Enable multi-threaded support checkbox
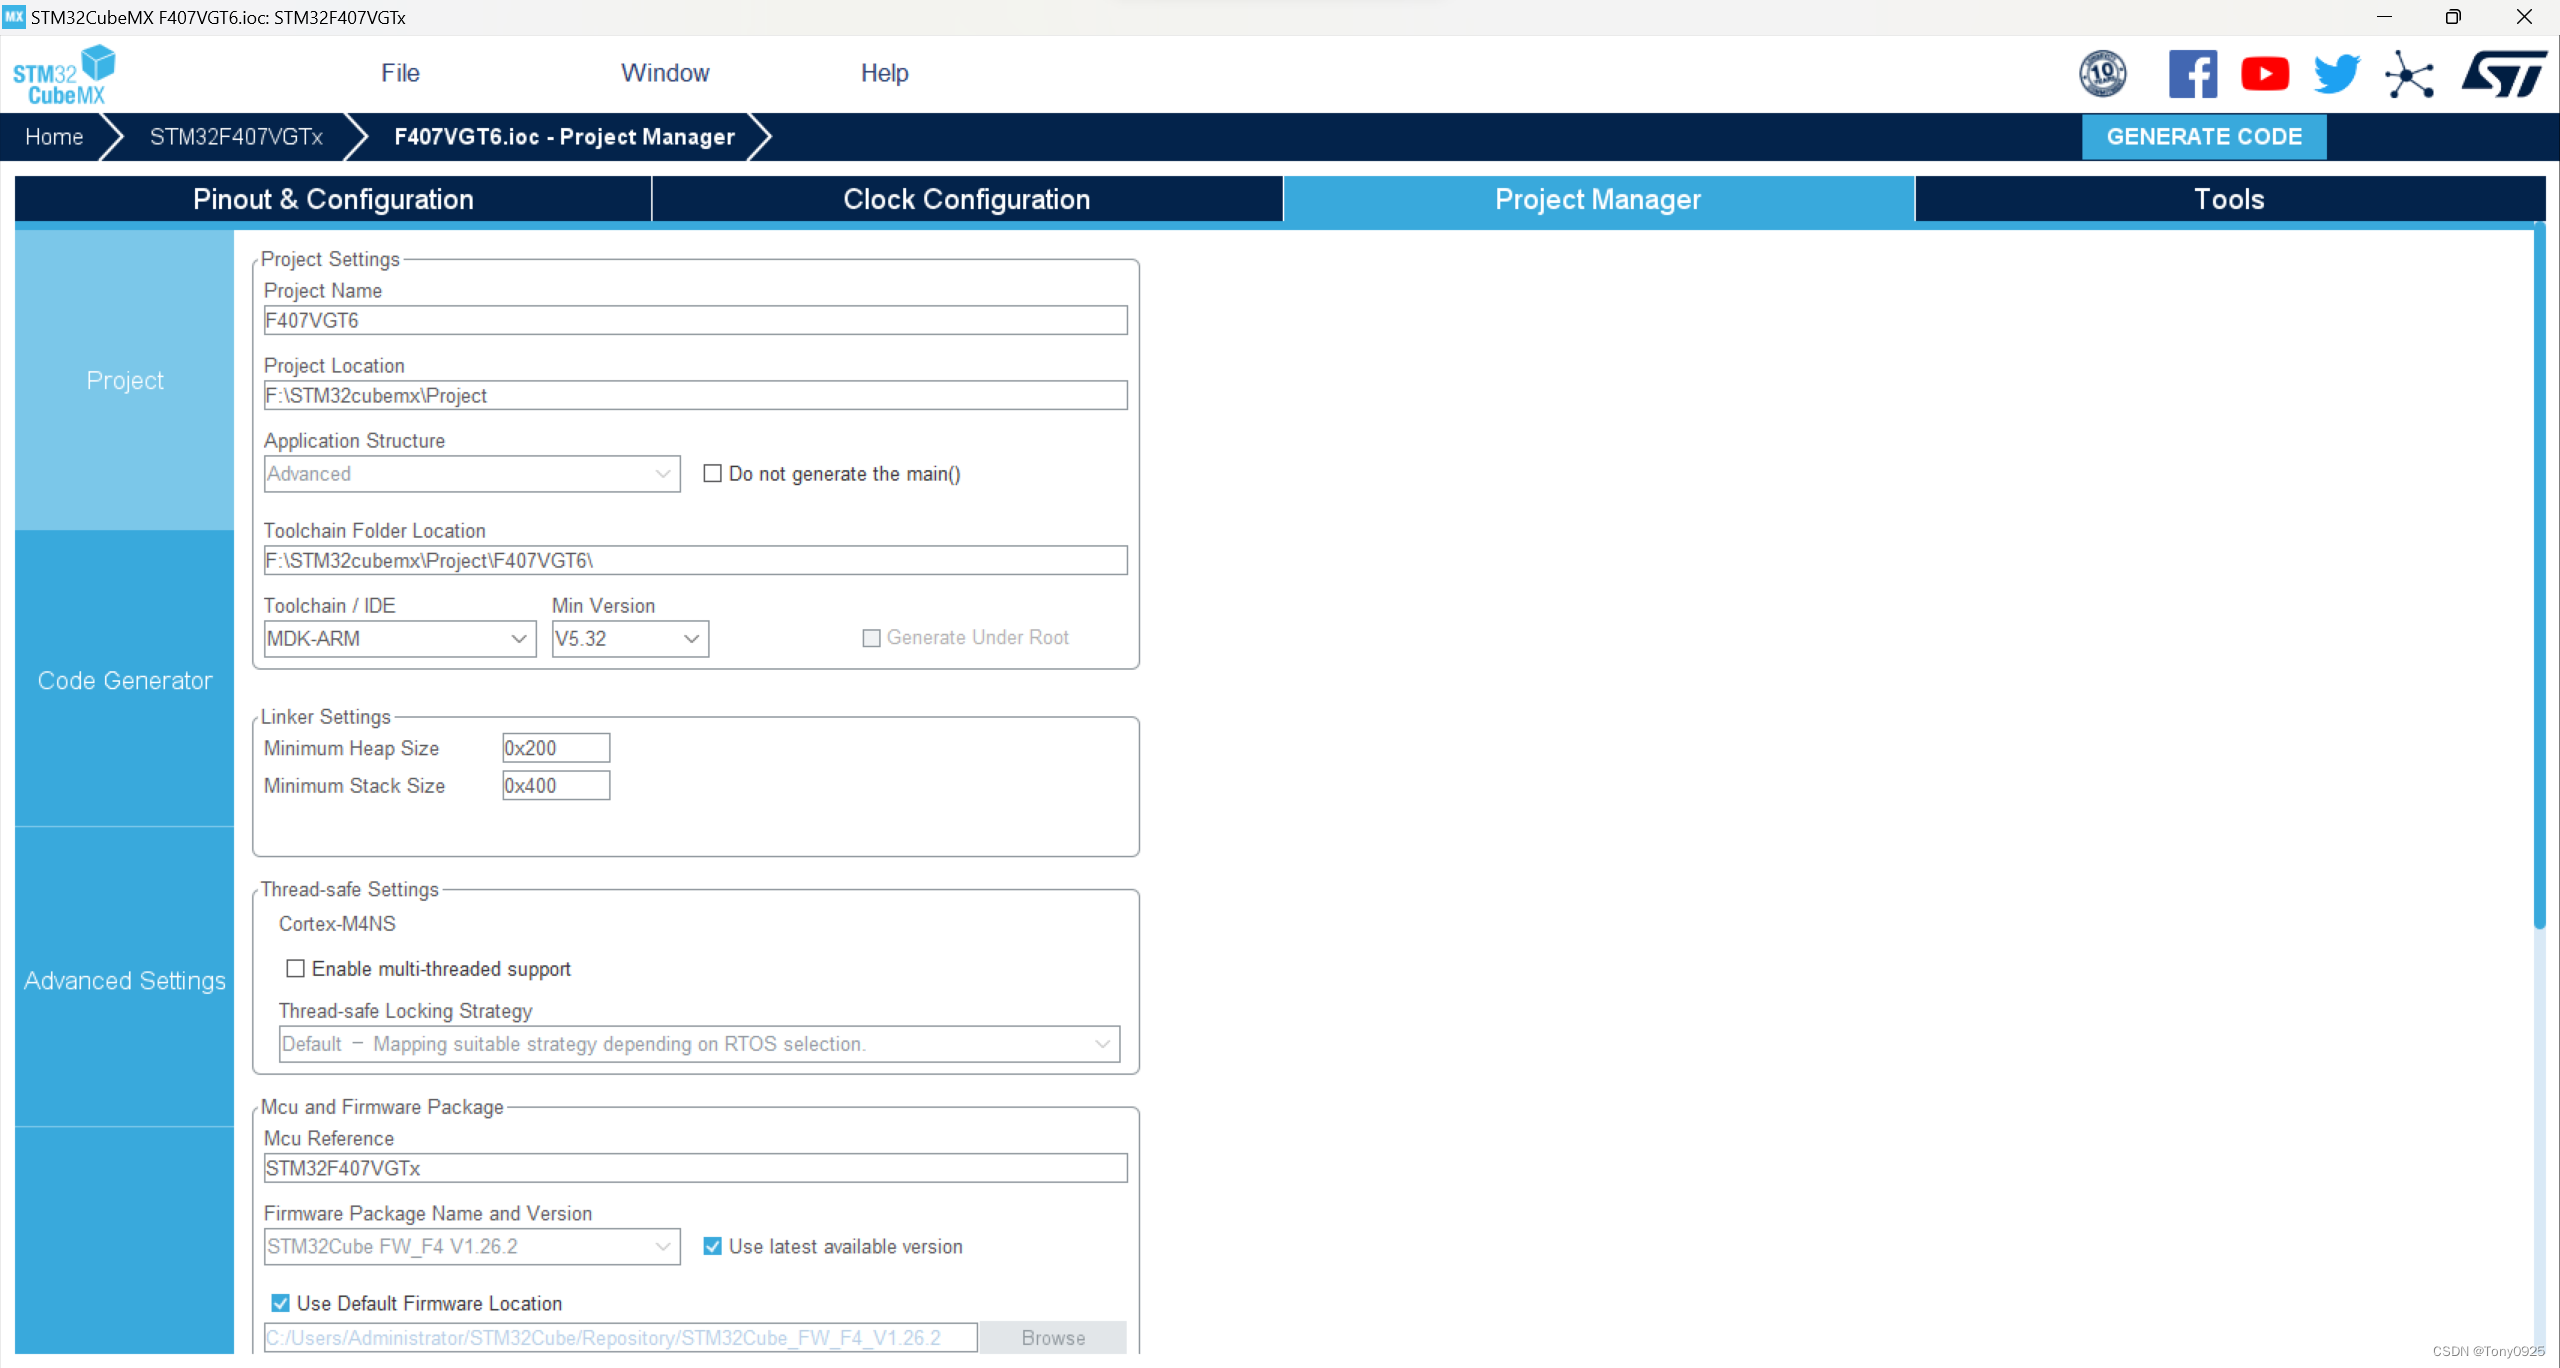This screenshot has width=2560, height=1368. [x=295, y=968]
